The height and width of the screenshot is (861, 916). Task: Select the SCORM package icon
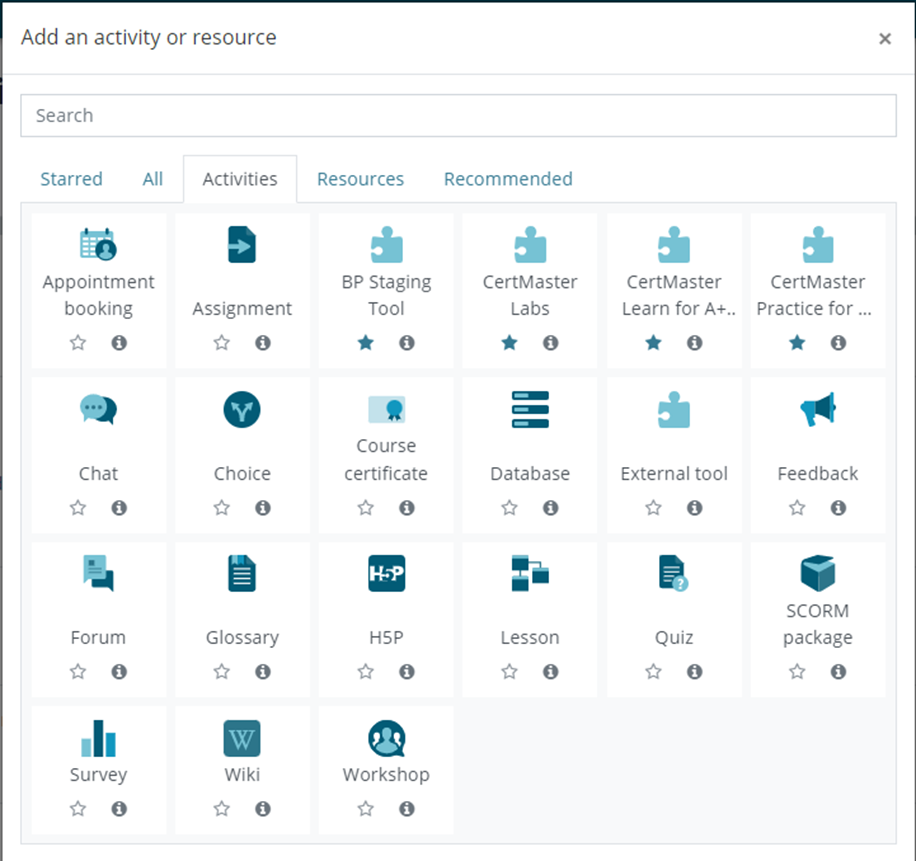(x=817, y=573)
